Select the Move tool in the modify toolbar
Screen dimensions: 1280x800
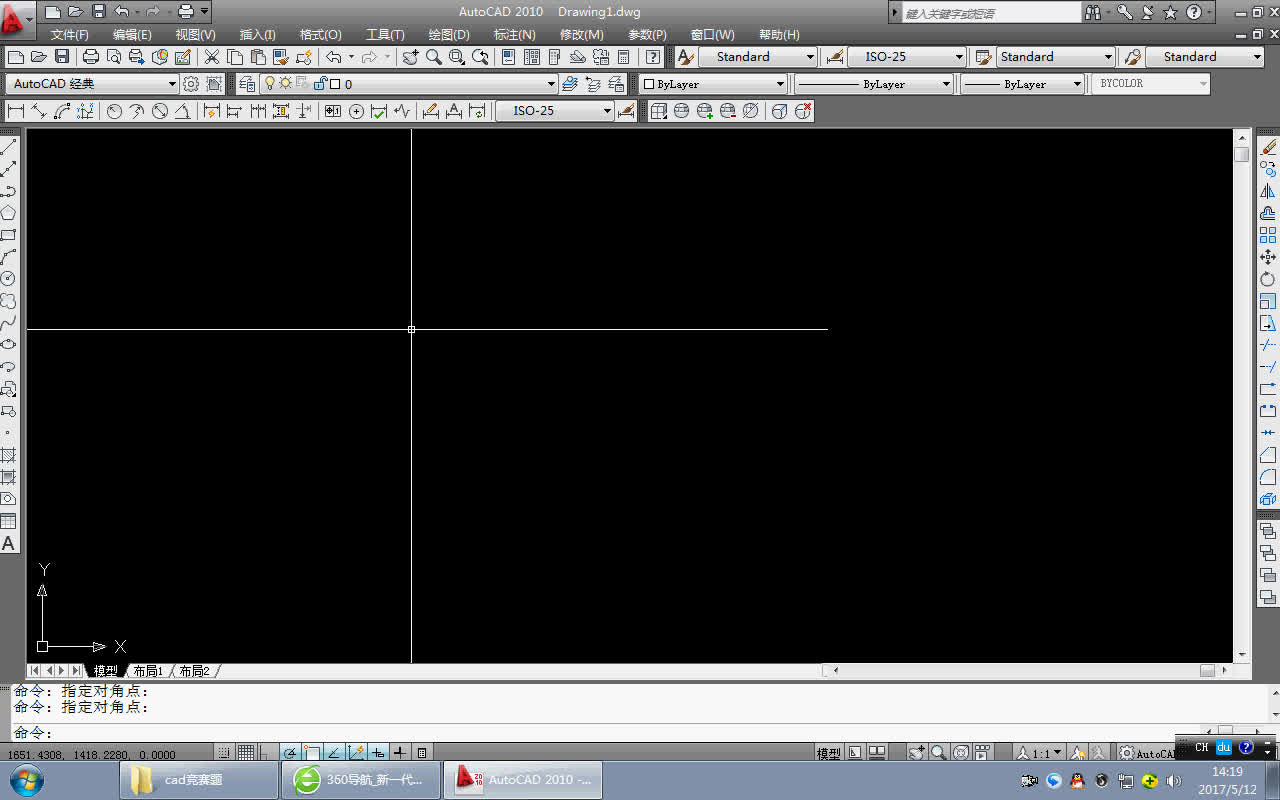point(1268,257)
